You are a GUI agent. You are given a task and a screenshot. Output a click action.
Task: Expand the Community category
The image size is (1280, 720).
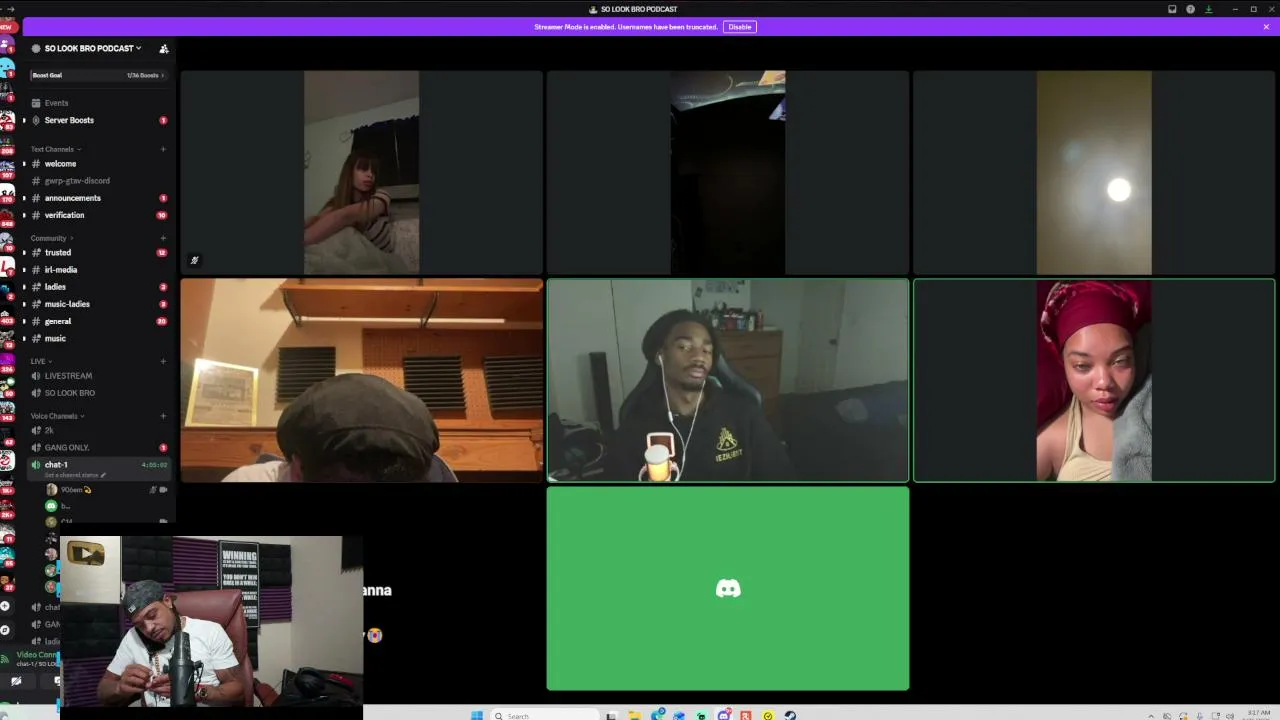click(51, 238)
